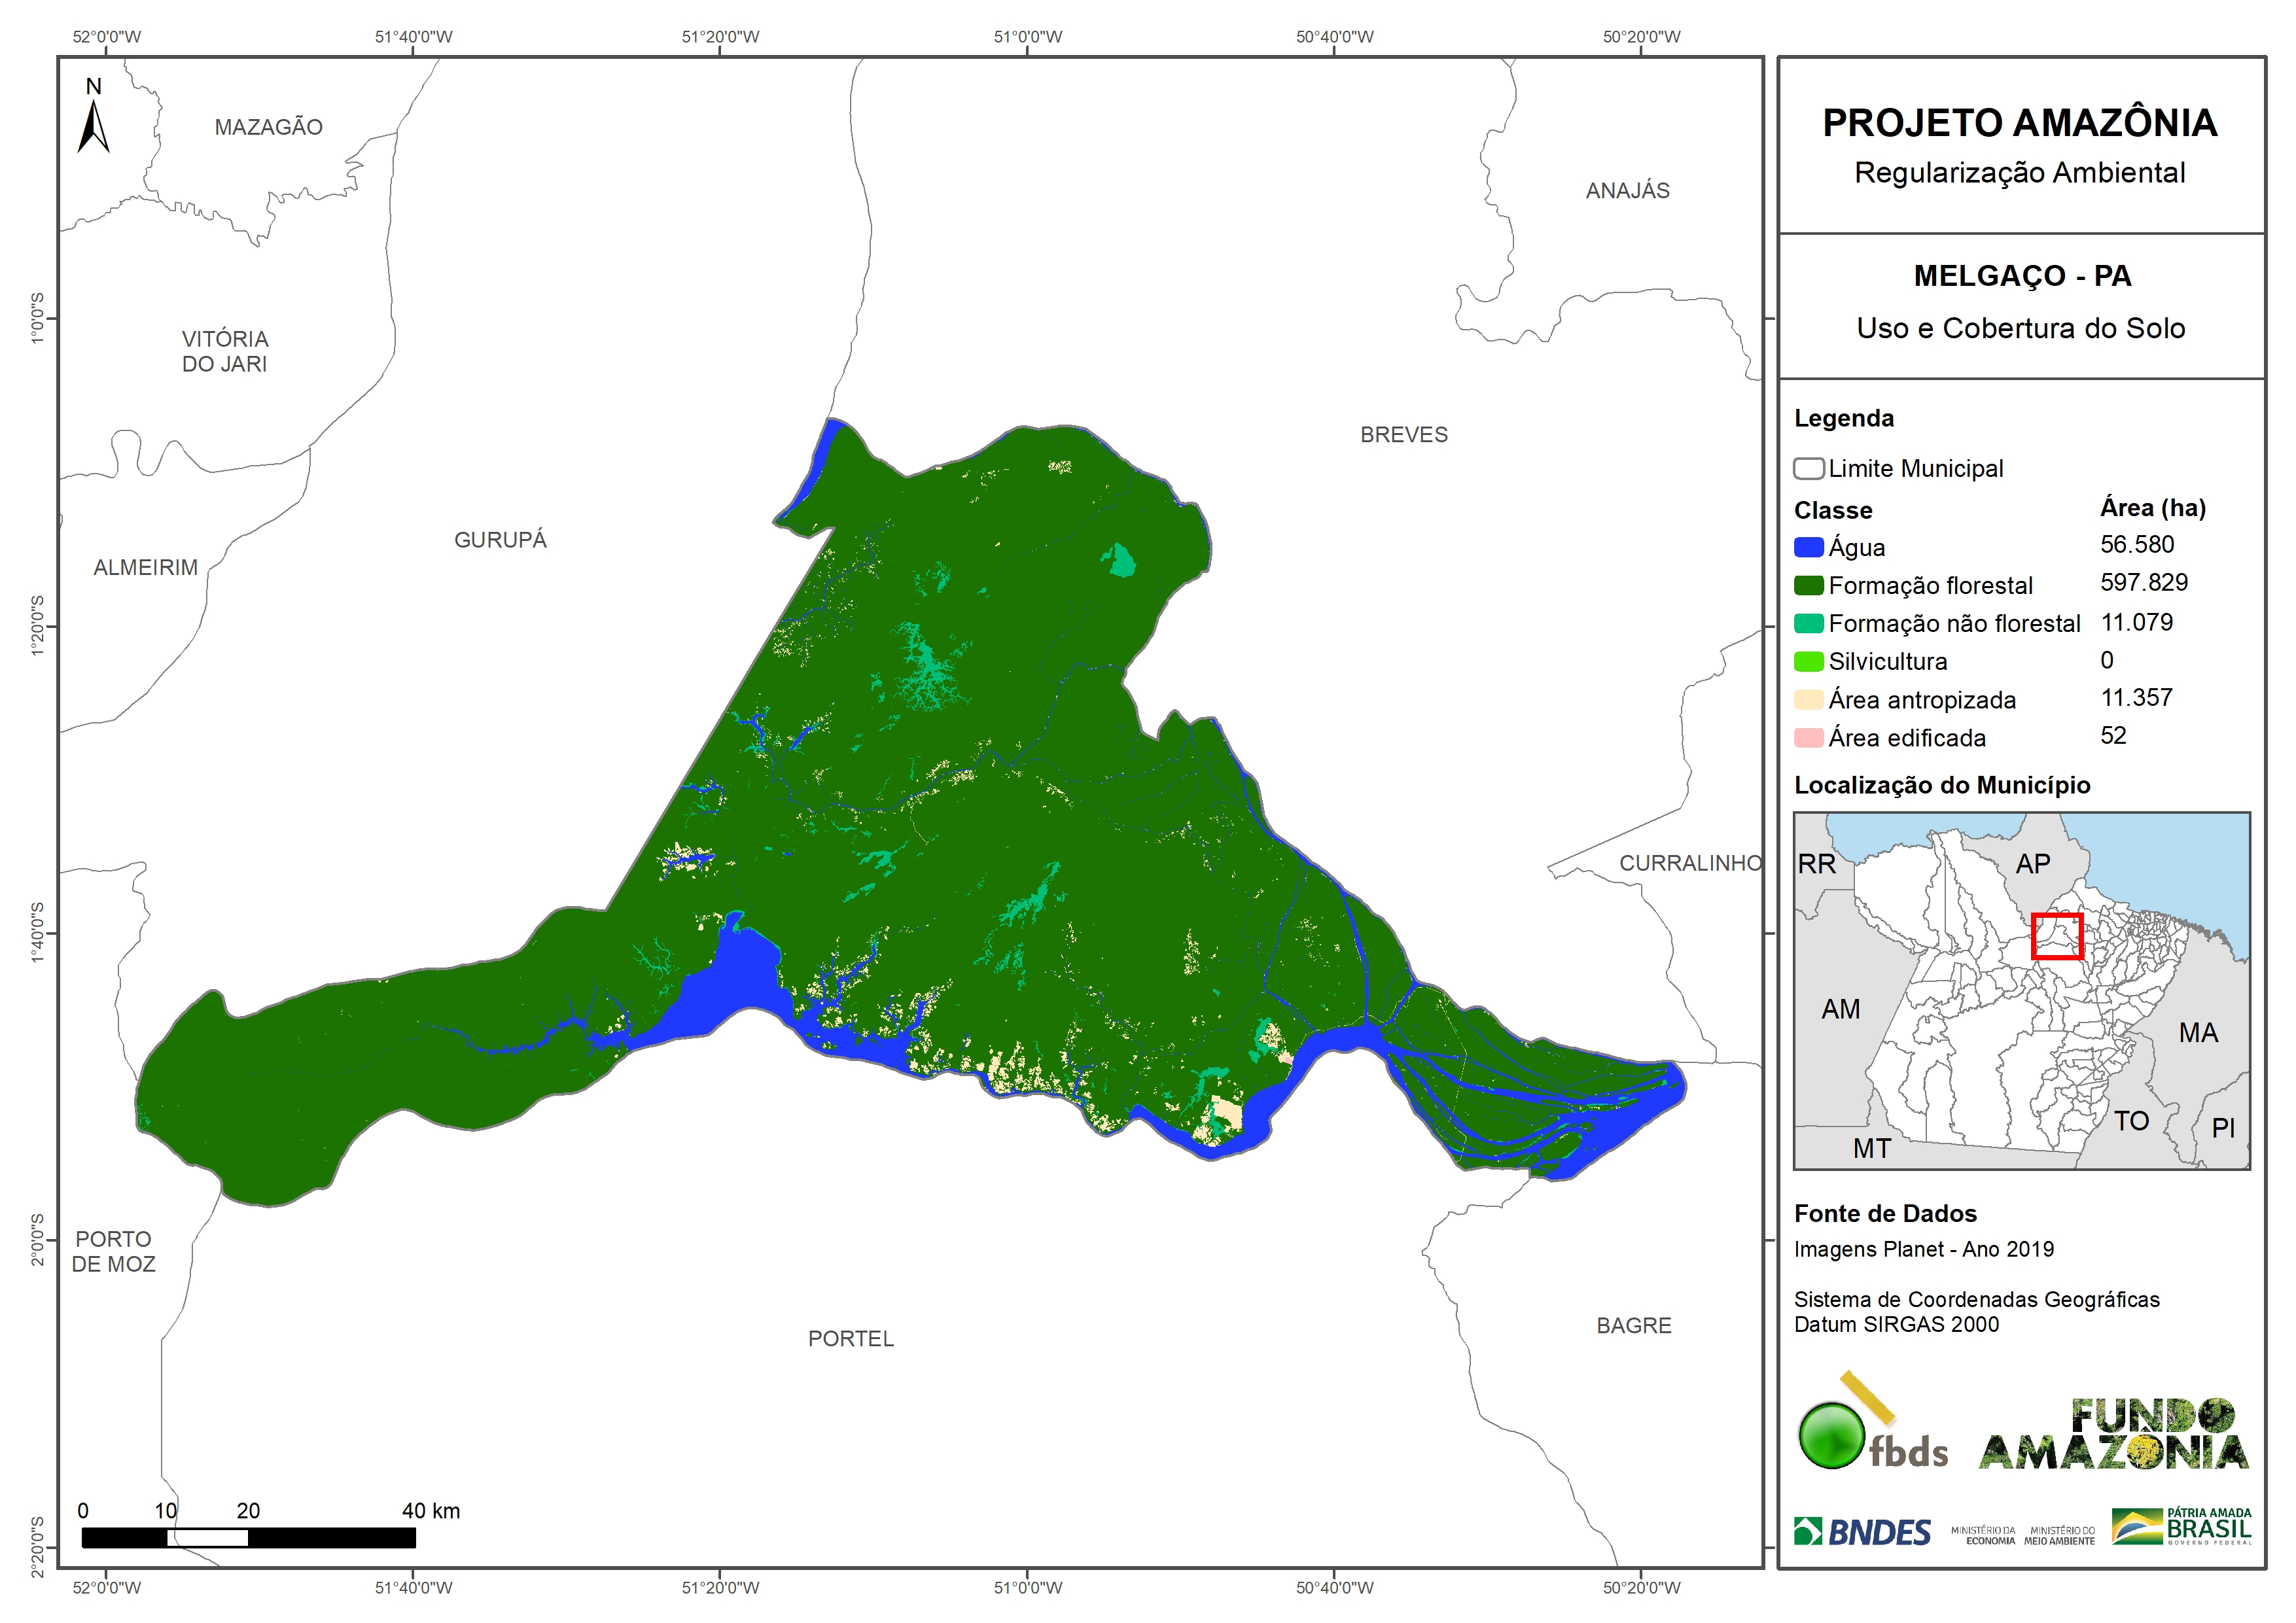2296x1623 pixels.
Task: Click the Limite Municipal legend symbol
Action: pos(1808,468)
